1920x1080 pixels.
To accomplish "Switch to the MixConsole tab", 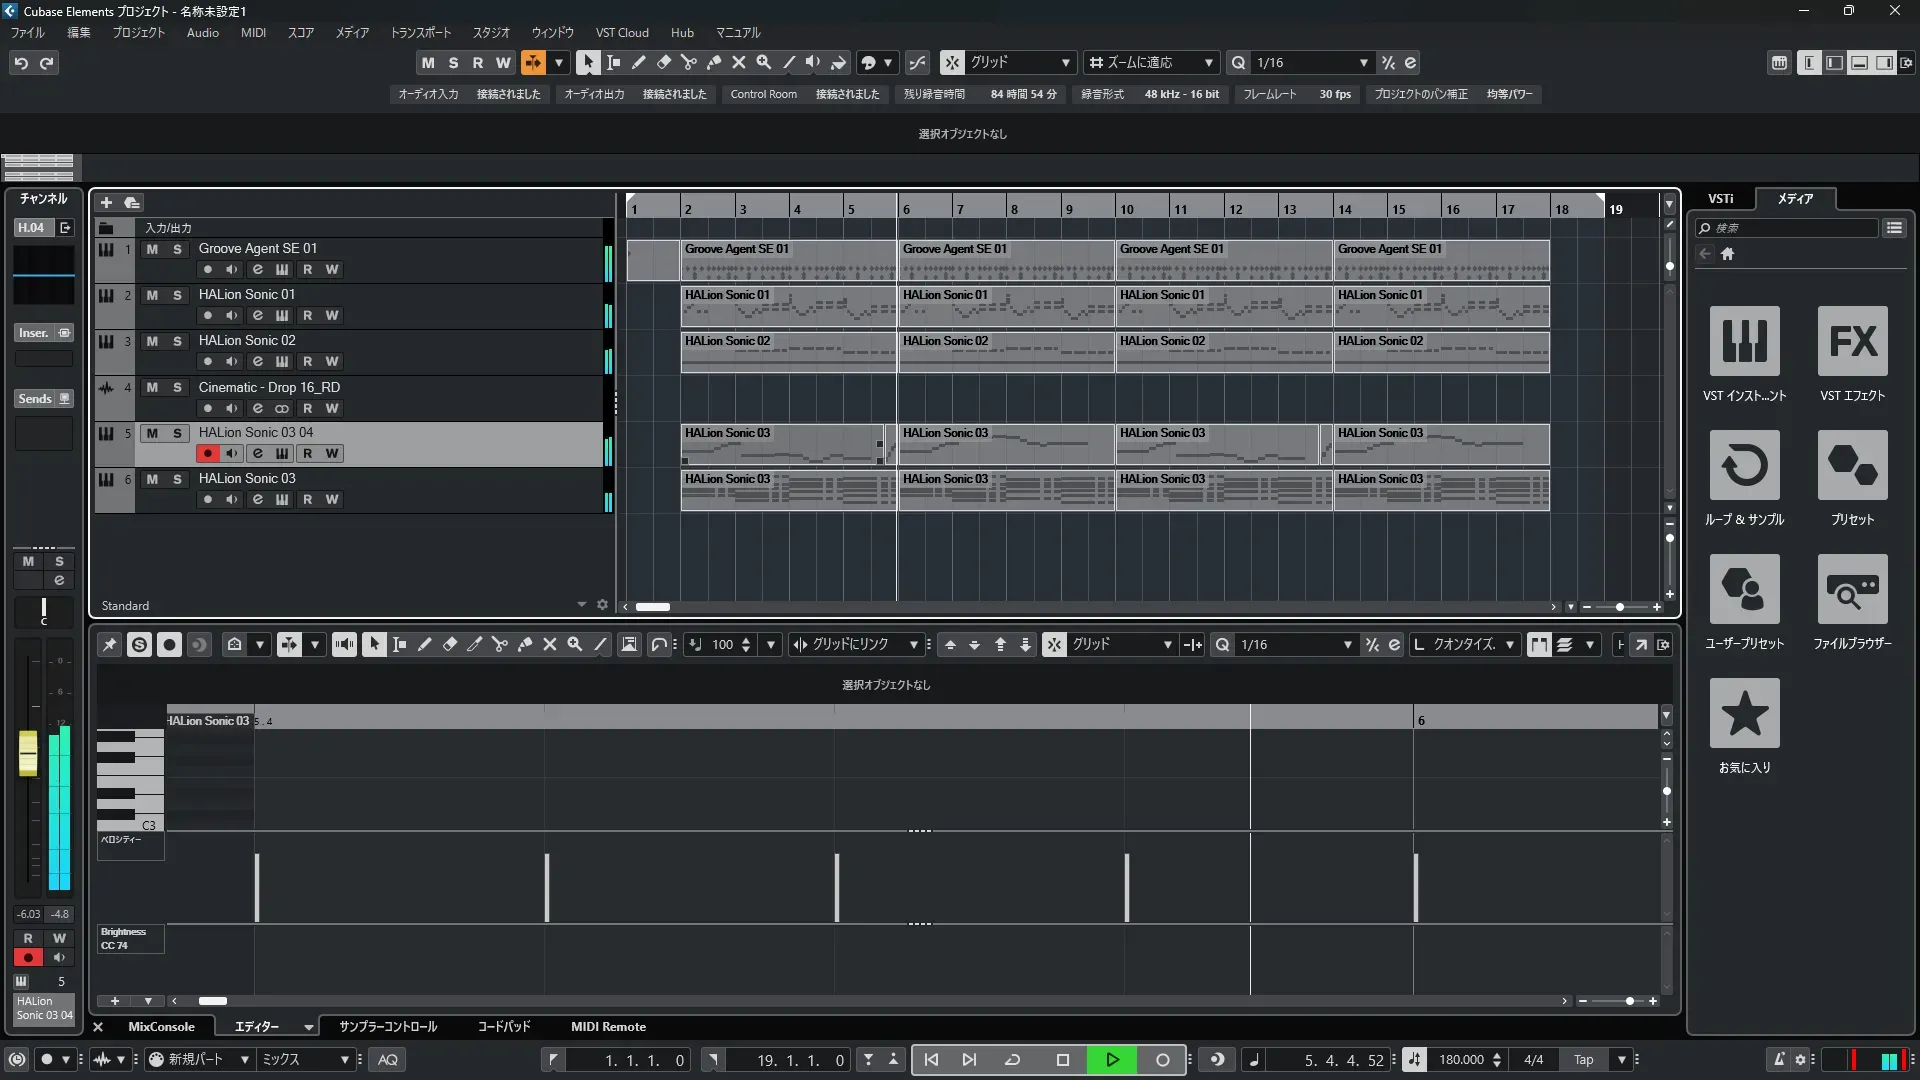I will (x=161, y=1027).
